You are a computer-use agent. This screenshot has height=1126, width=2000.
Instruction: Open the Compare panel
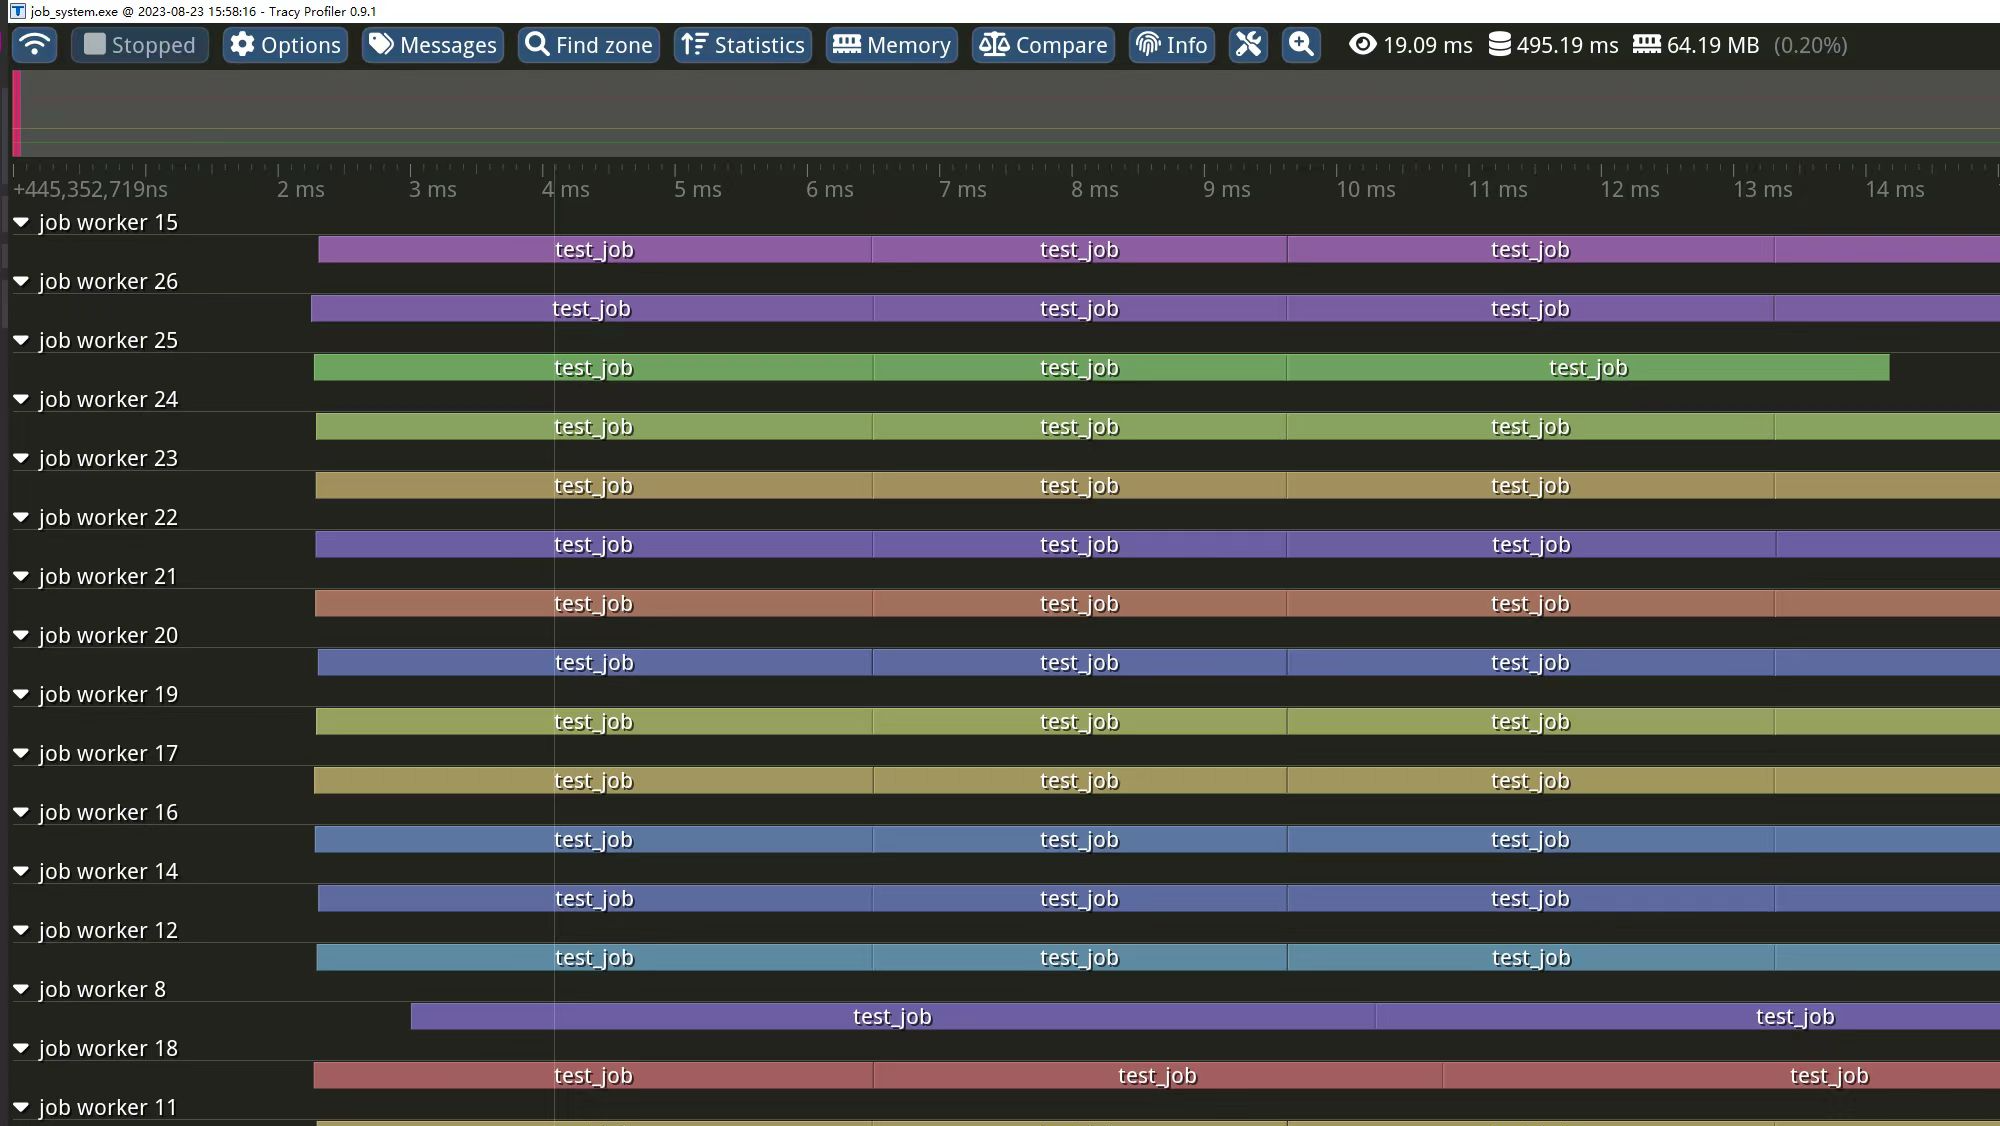[x=1044, y=44]
